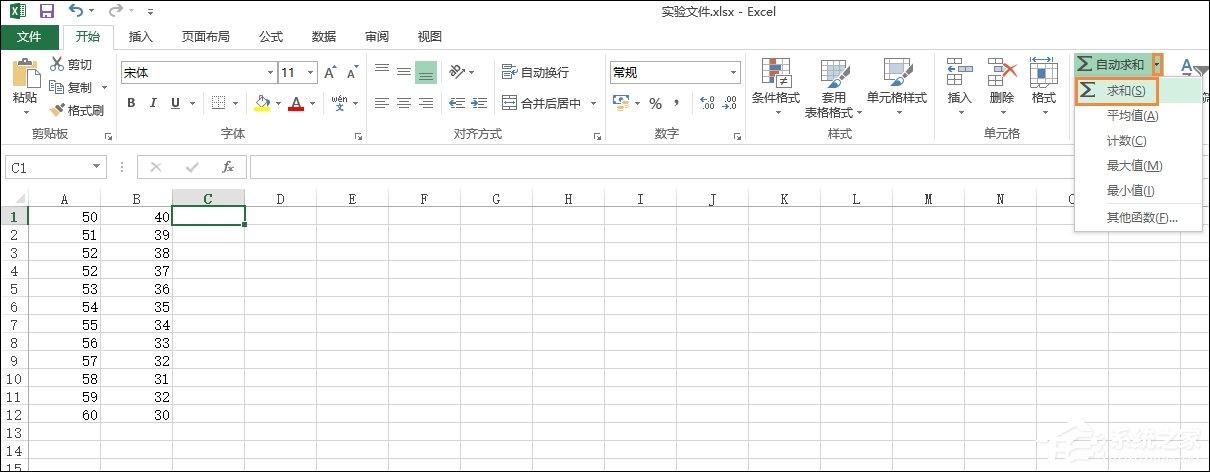1210x472 pixels.
Task: Open the font color dropdown arrow
Action: (x=313, y=103)
